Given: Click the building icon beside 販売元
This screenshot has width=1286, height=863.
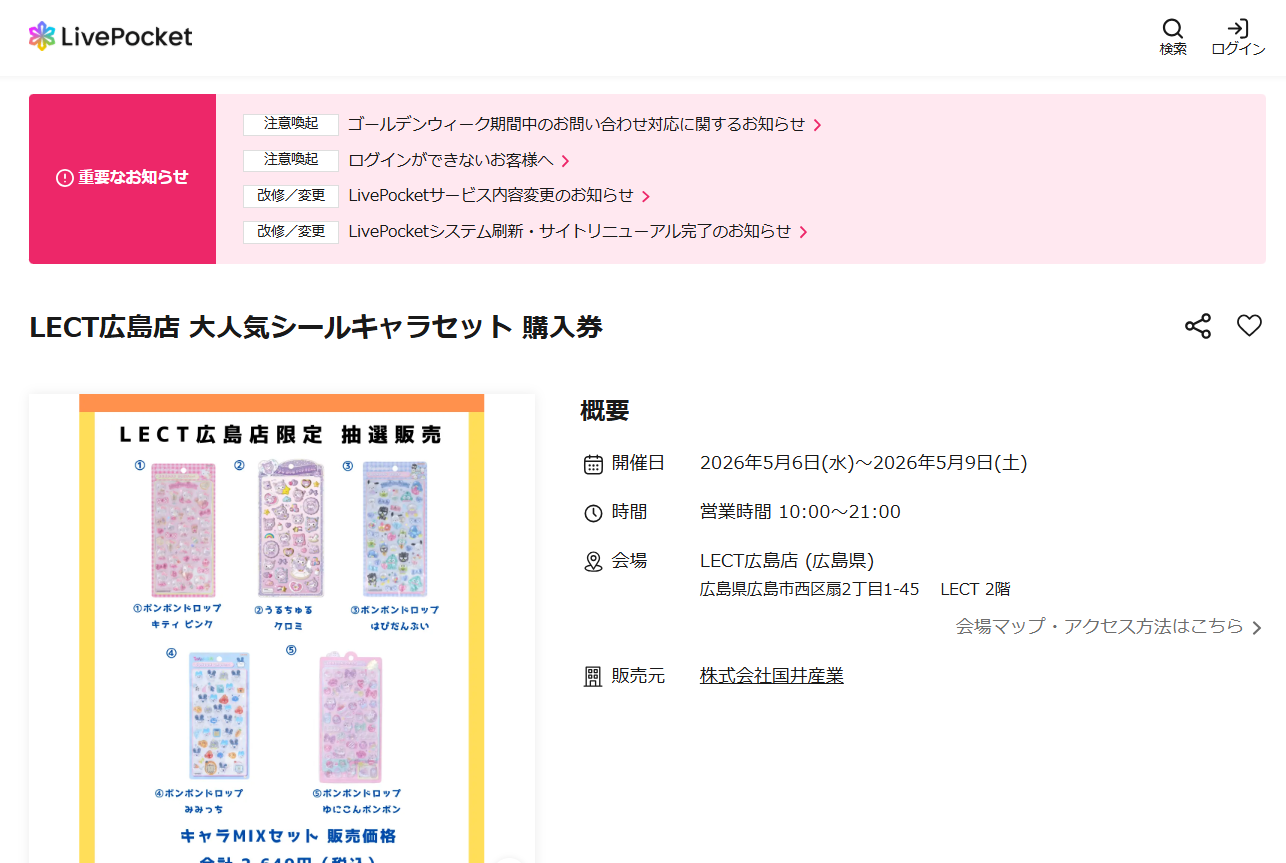Looking at the screenshot, I should tap(593, 677).
